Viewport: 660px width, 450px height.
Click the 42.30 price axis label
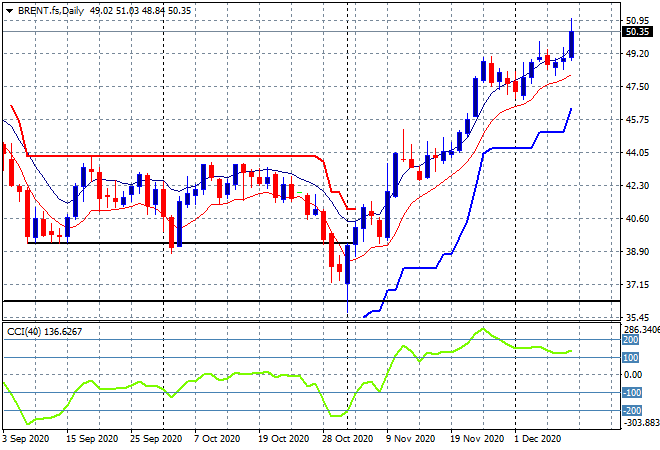(637, 186)
